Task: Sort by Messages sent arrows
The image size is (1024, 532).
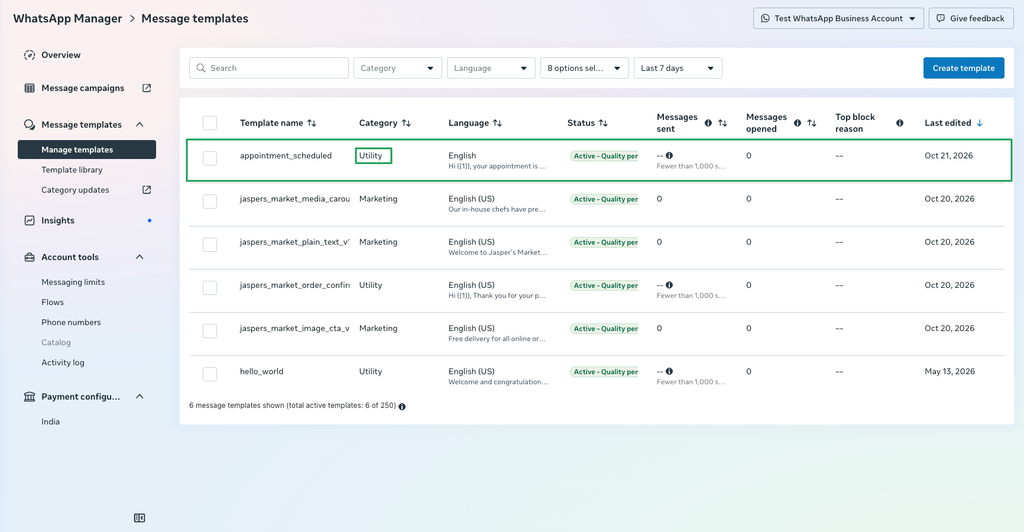Action: [x=722, y=123]
